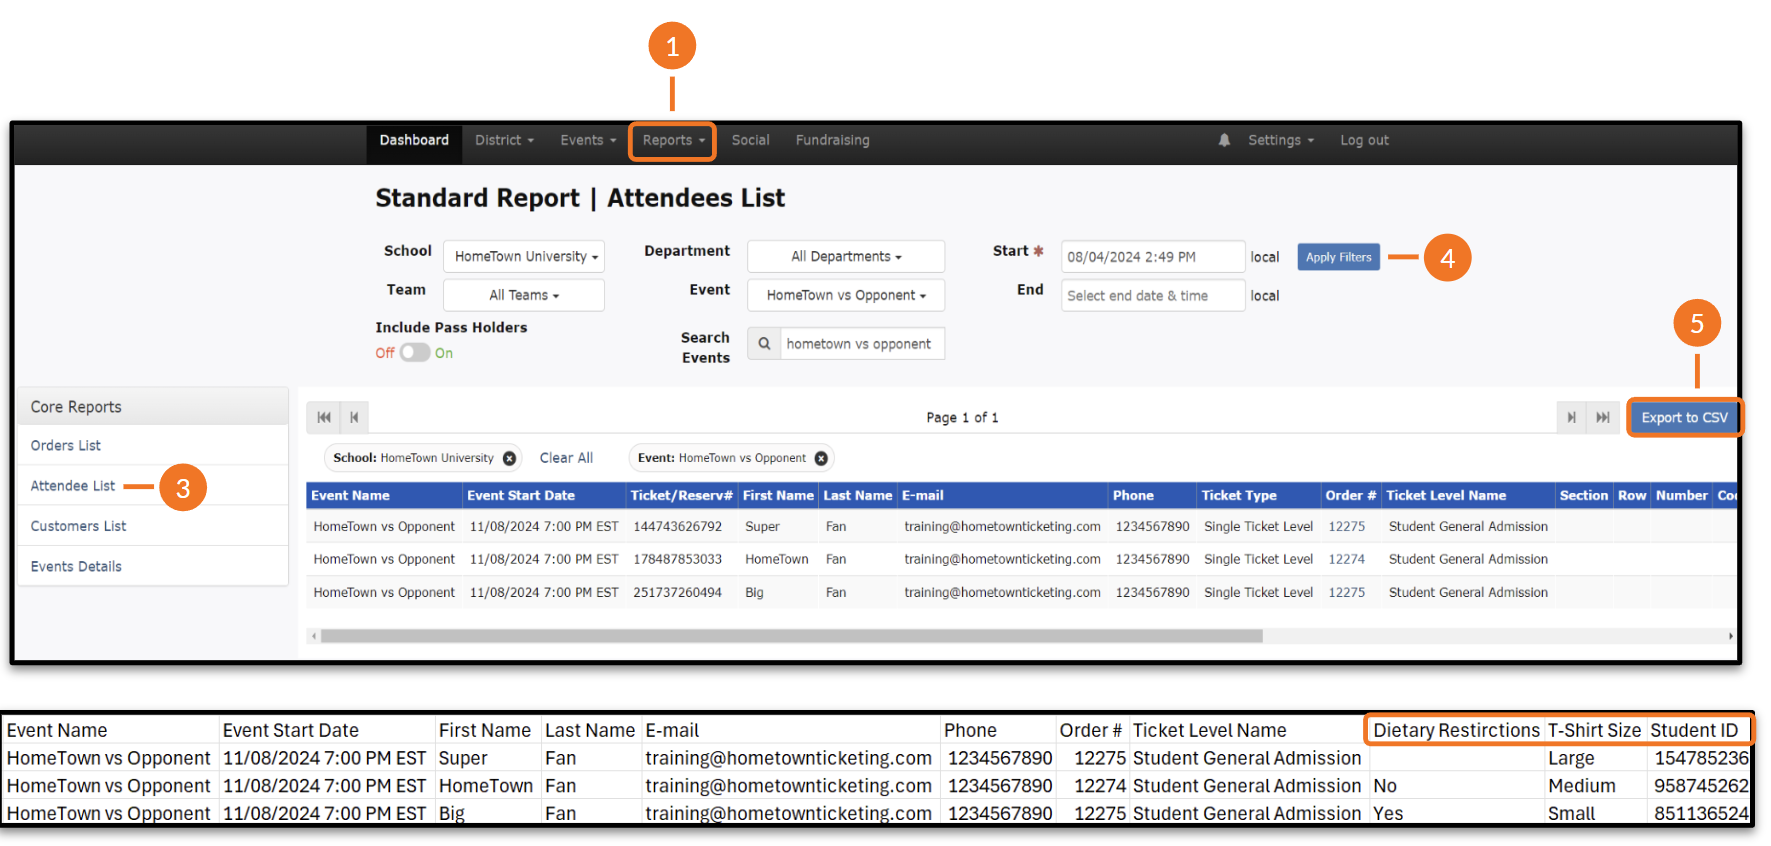The image size is (1771, 846).
Task: Go to the first page of results
Action: tap(324, 418)
